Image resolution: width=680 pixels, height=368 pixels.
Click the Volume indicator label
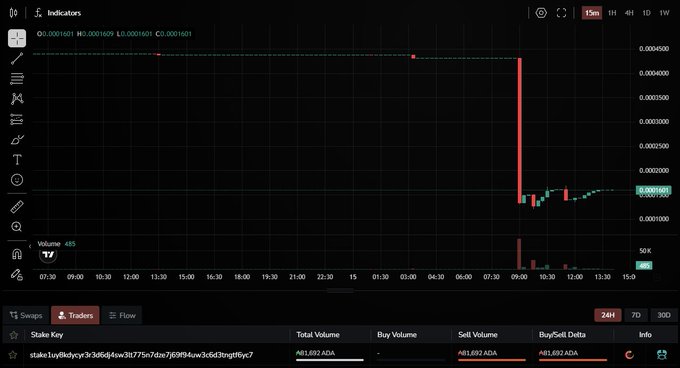[x=49, y=244]
